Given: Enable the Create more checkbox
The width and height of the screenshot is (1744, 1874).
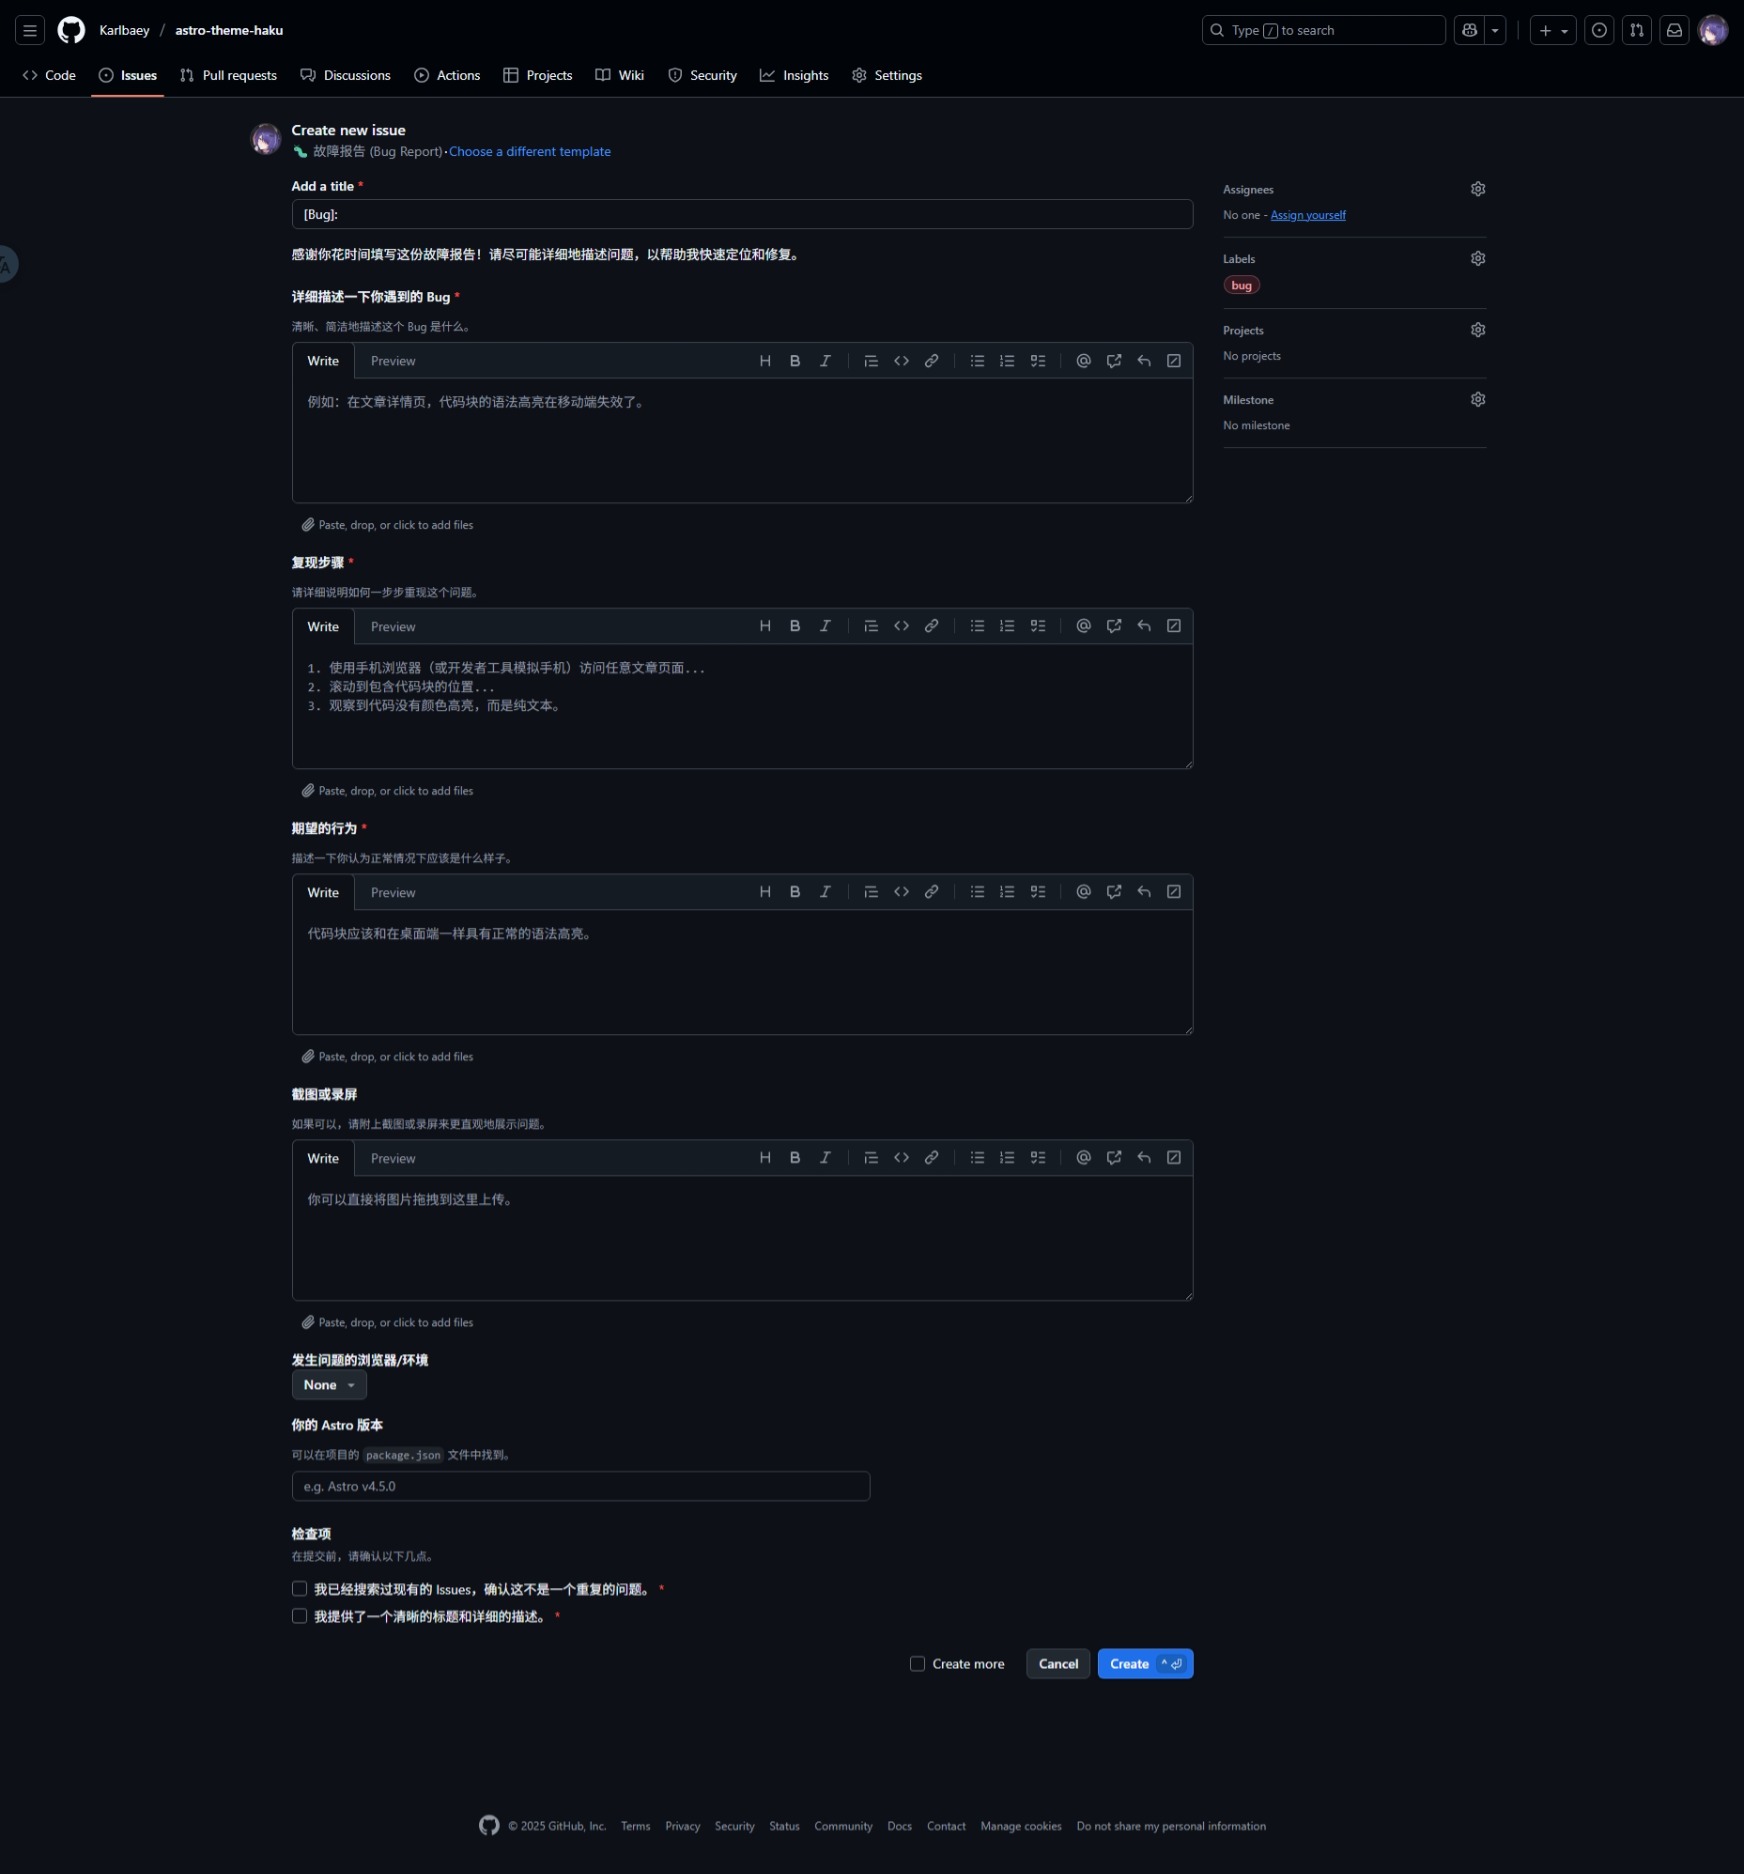Looking at the screenshot, I should pyautogui.click(x=917, y=1664).
